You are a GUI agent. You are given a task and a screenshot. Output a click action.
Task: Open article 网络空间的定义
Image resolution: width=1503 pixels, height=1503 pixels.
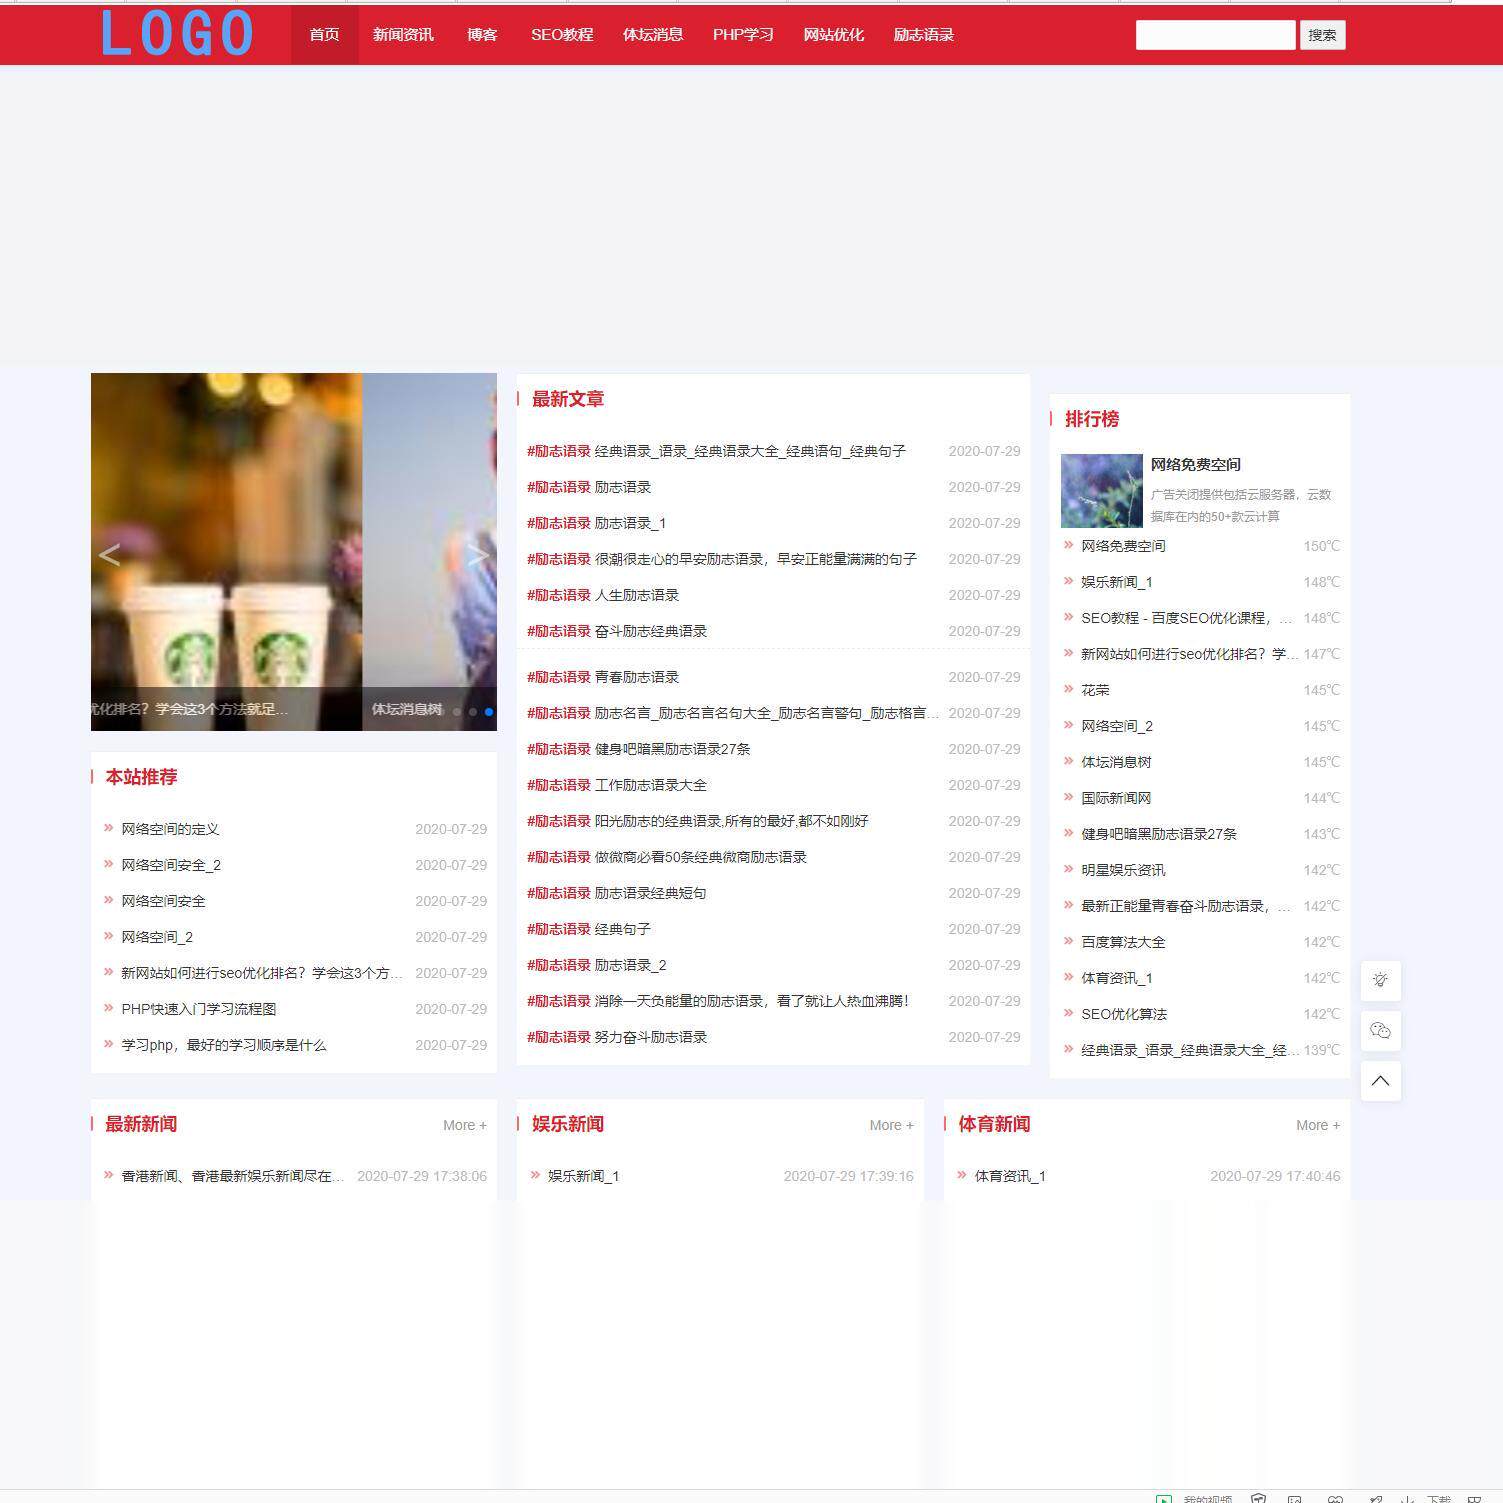tap(170, 829)
